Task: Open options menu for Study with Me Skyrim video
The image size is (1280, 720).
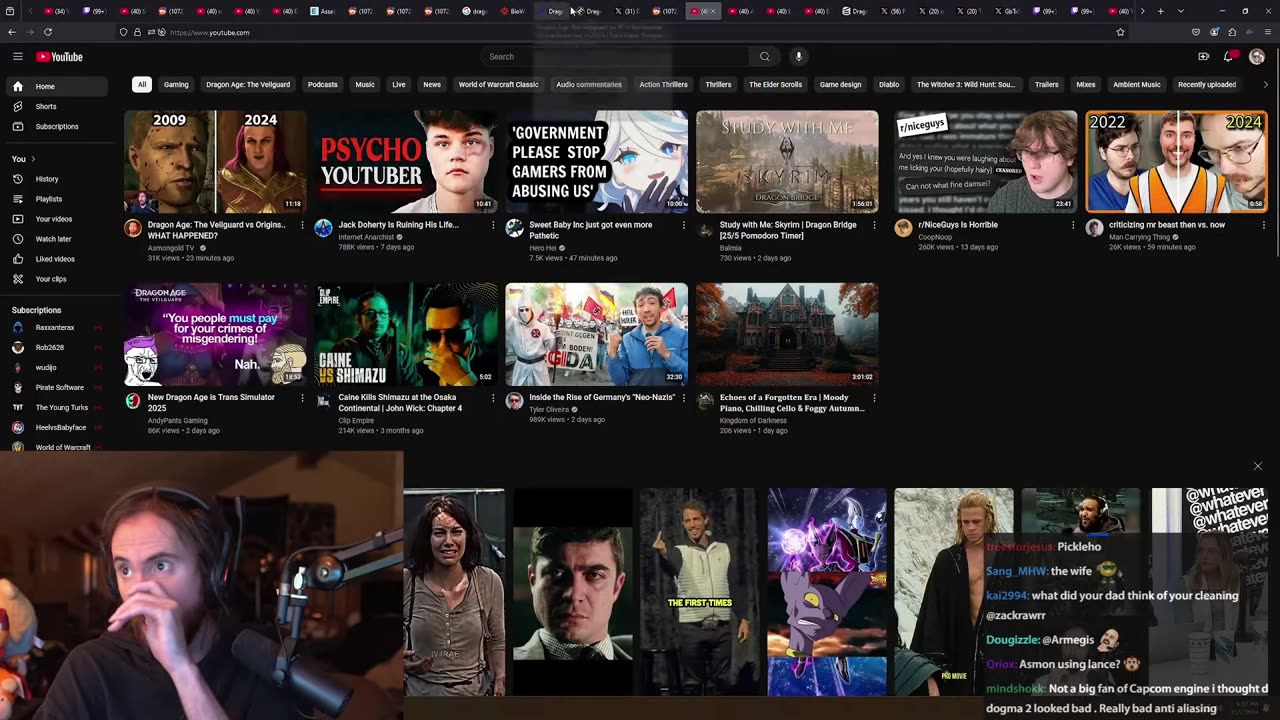Action: (x=874, y=225)
